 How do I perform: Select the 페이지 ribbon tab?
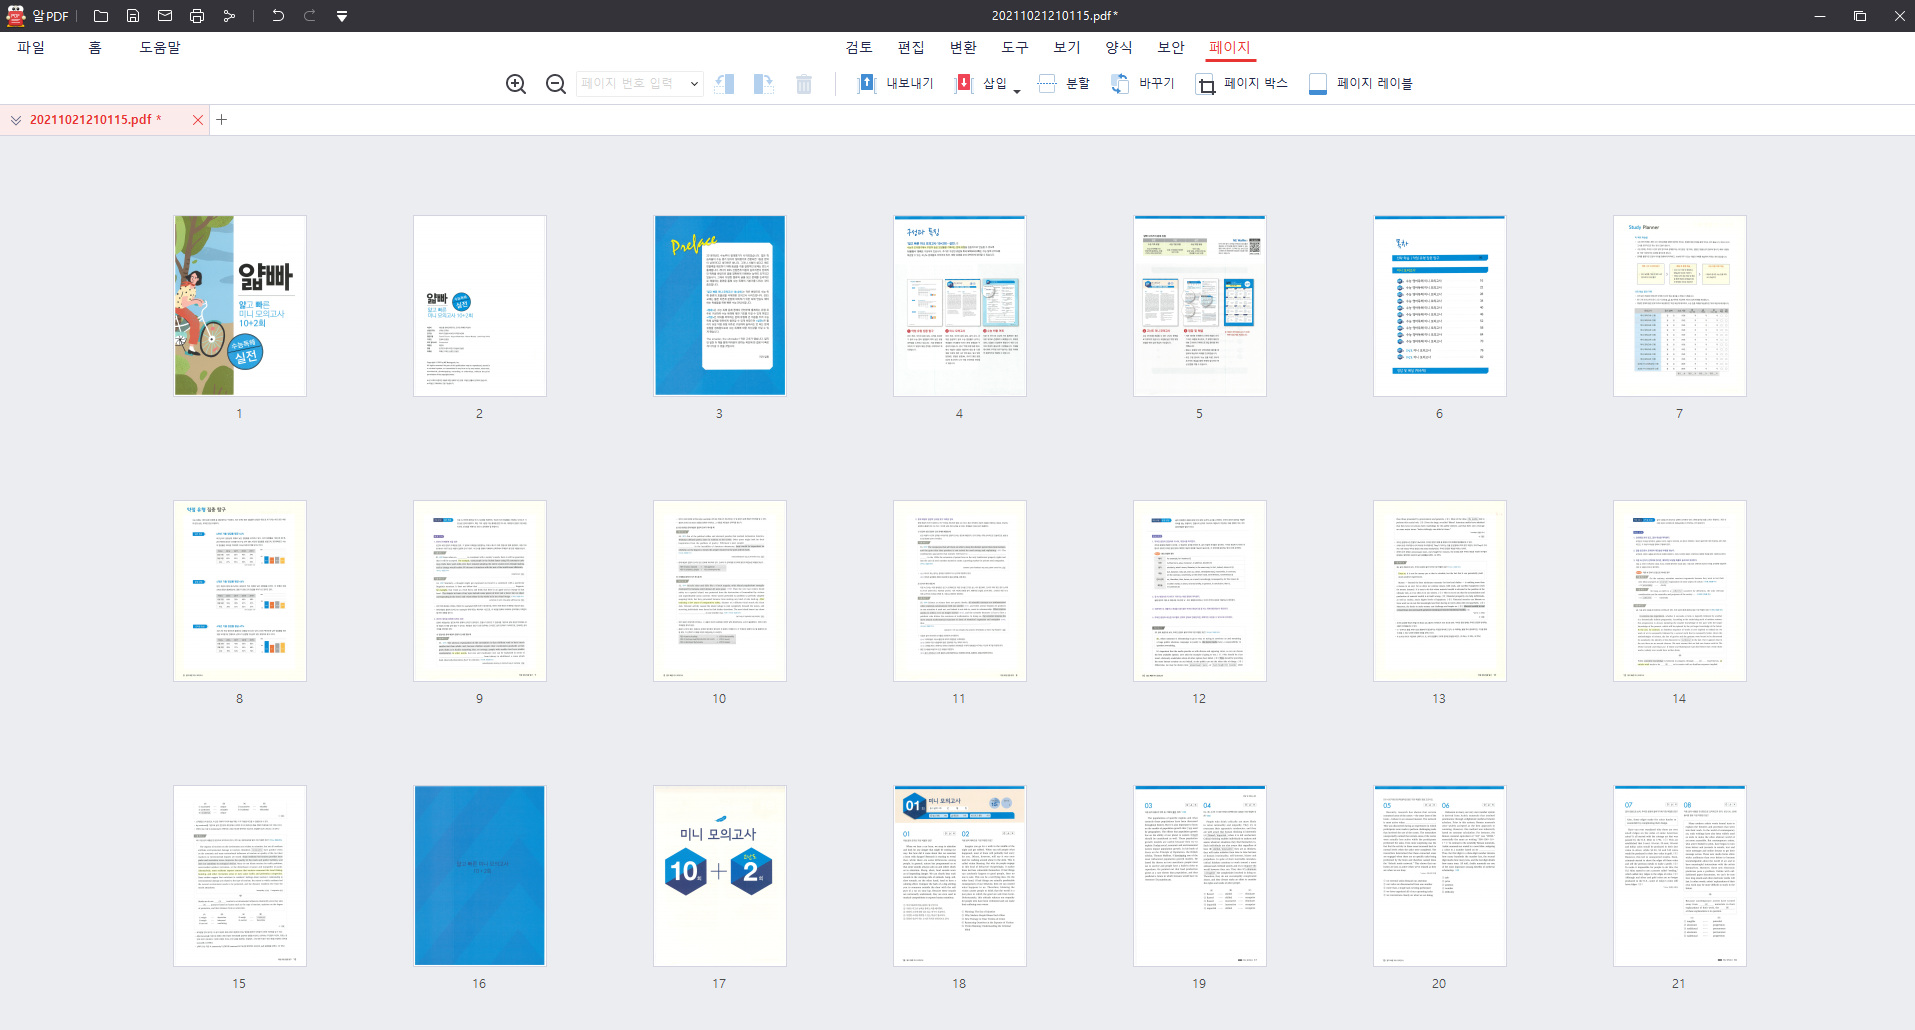(1230, 47)
